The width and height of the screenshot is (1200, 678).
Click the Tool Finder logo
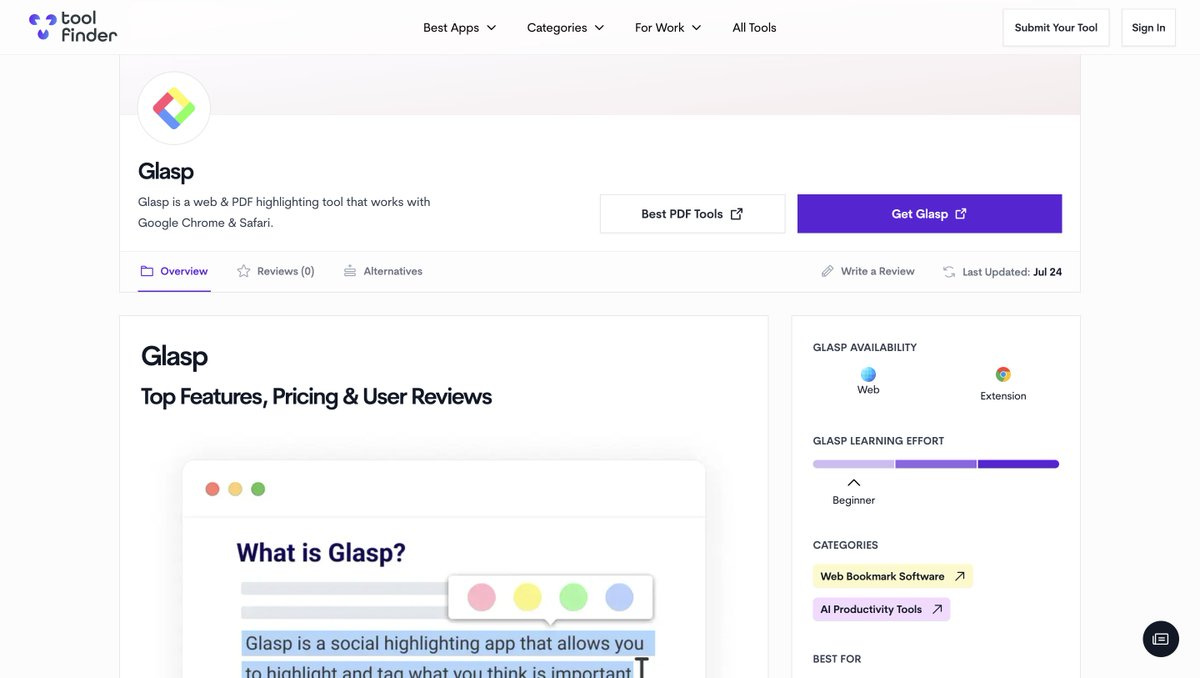(x=73, y=27)
